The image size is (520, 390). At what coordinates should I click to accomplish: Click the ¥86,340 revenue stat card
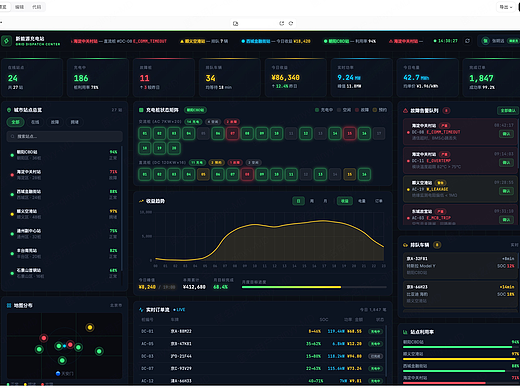click(x=296, y=78)
